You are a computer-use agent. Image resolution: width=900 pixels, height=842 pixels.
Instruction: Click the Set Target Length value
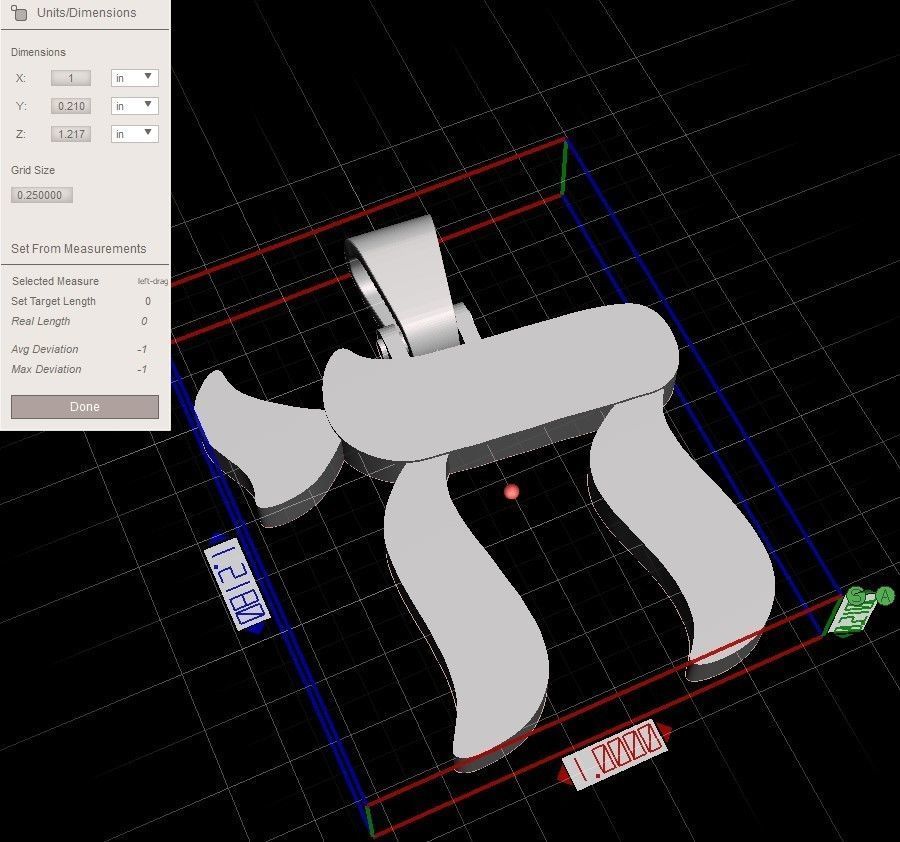click(148, 301)
